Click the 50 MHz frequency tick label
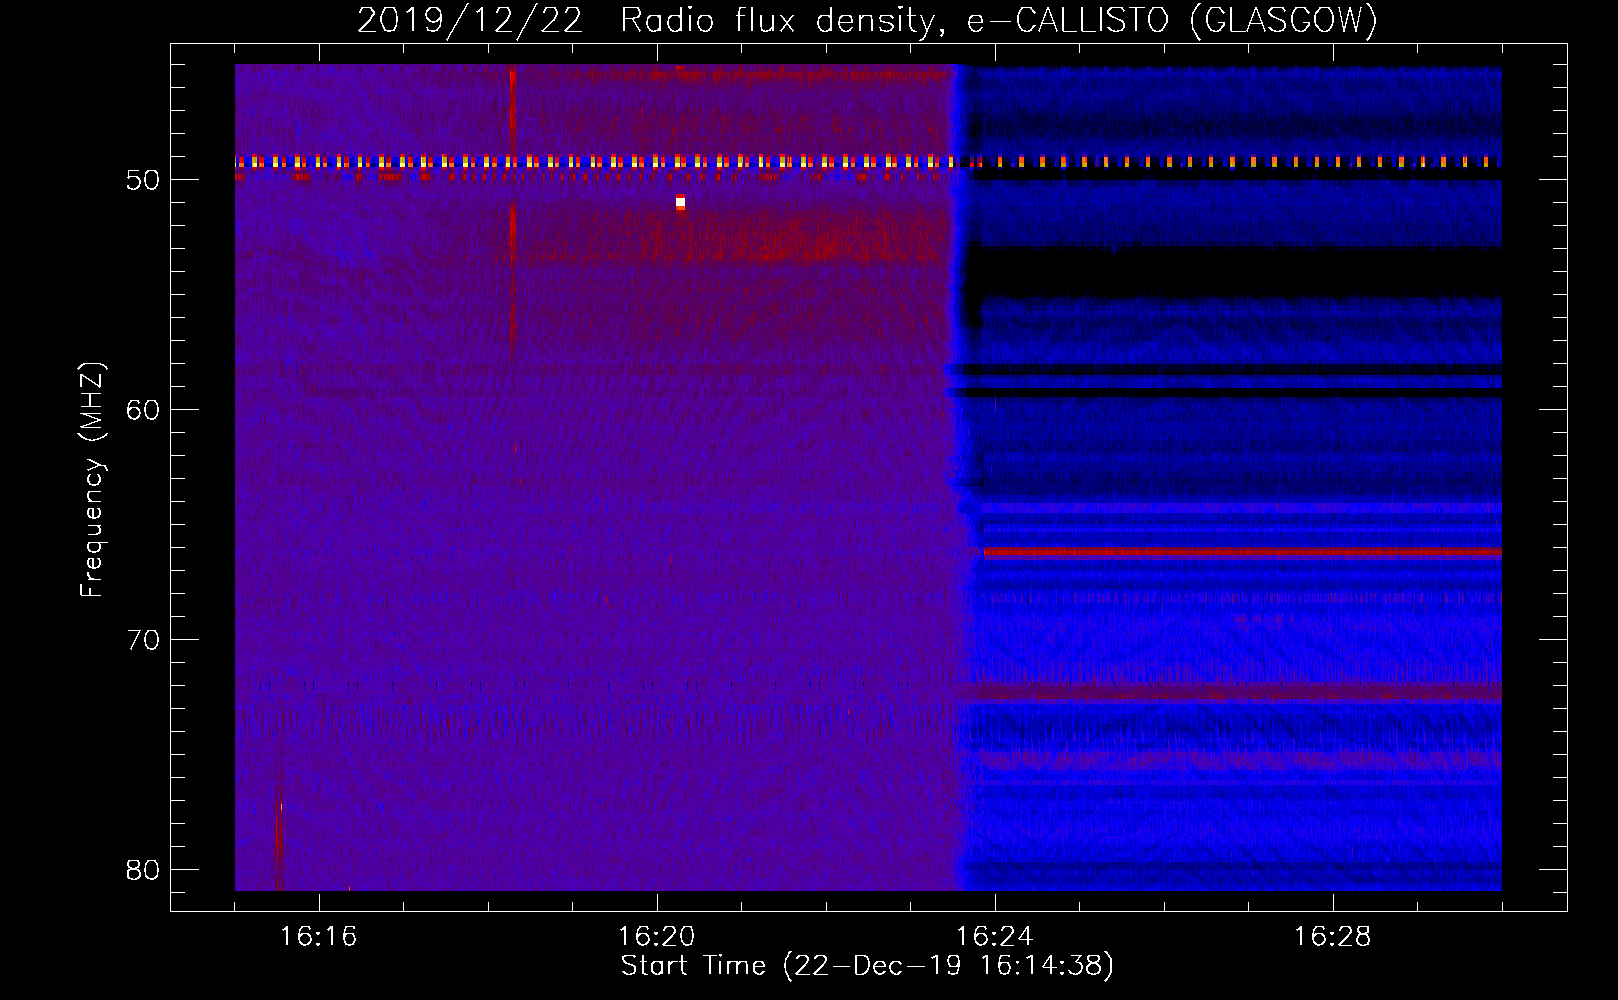 143,180
